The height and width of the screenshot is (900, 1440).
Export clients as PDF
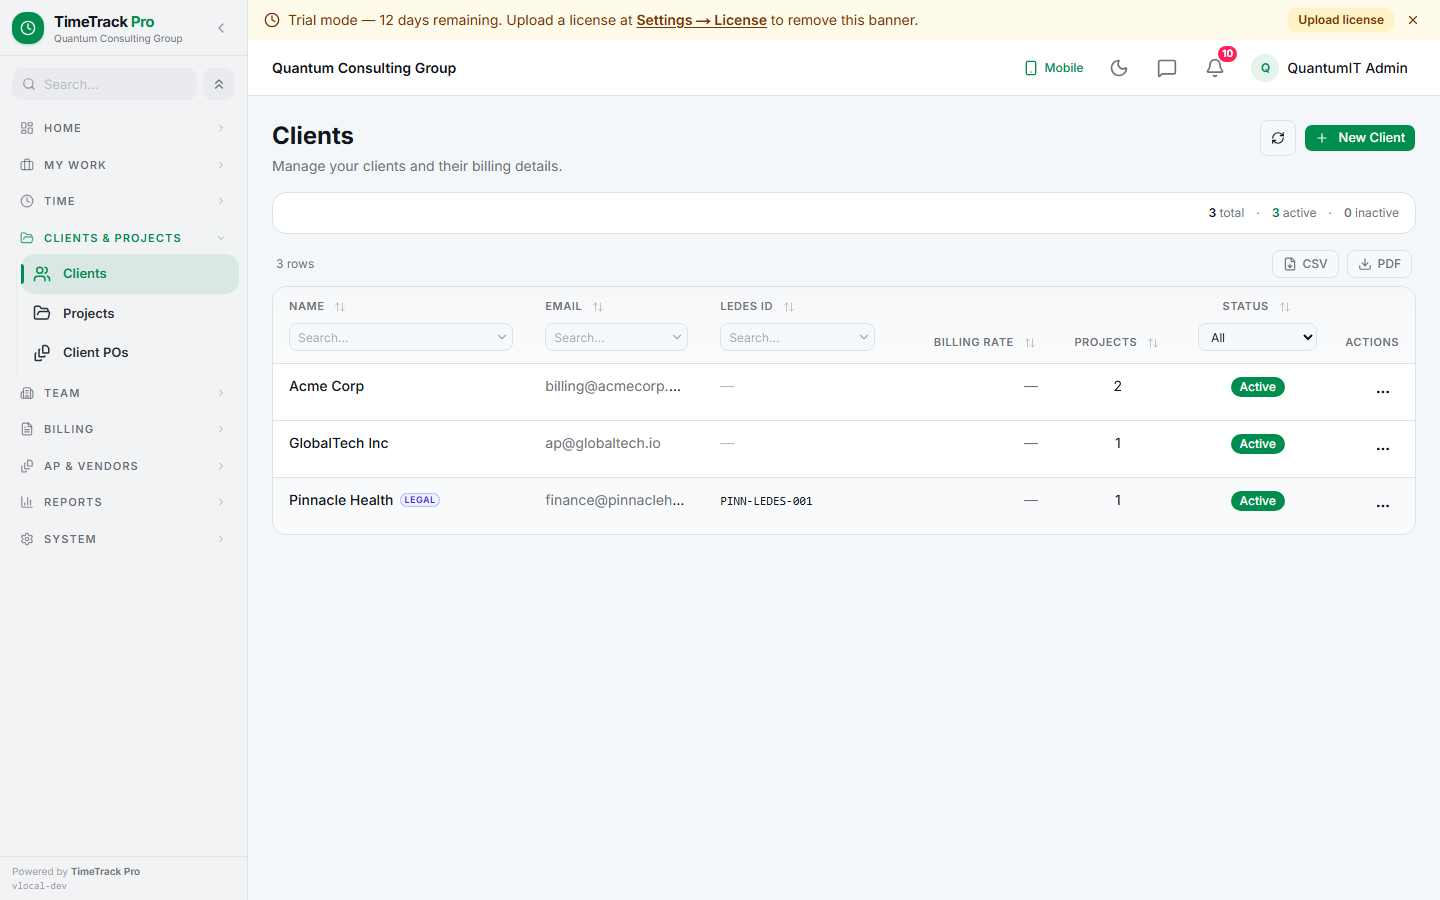point(1379,264)
